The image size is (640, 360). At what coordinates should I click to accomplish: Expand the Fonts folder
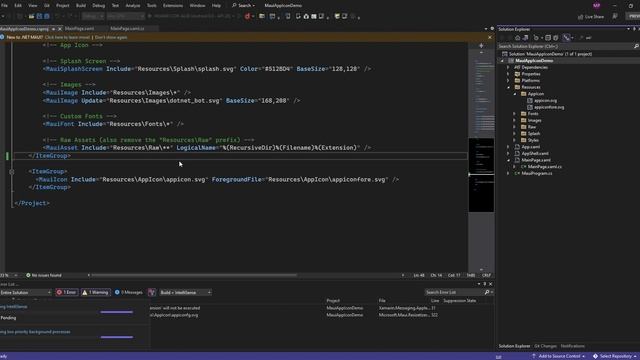point(515,114)
